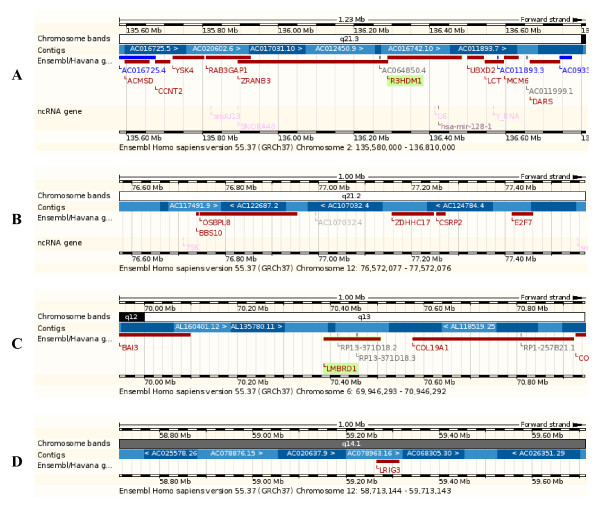The height and width of the screenshot is (510, 600).
Task: Select the q13 chromosome band
Action: pos(364,317)
